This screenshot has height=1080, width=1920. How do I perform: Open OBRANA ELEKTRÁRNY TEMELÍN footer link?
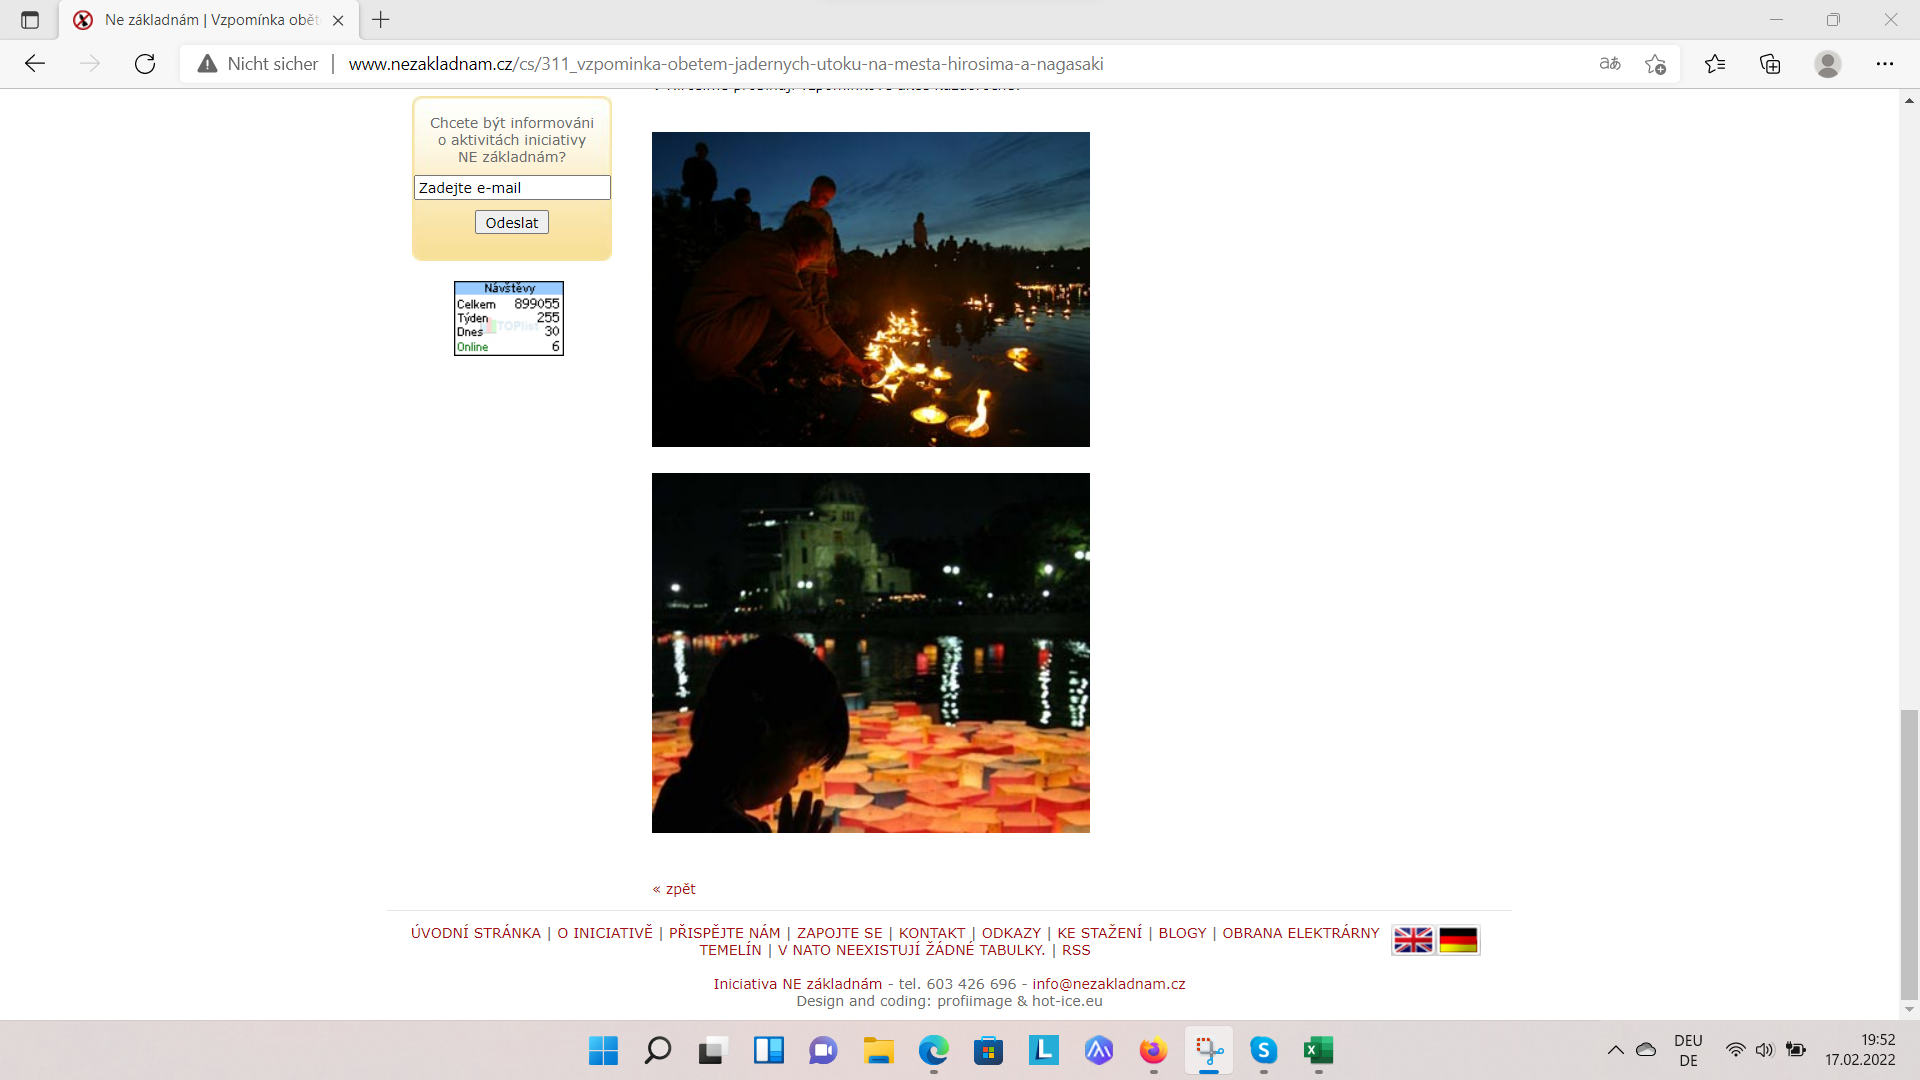[1300, 933]
